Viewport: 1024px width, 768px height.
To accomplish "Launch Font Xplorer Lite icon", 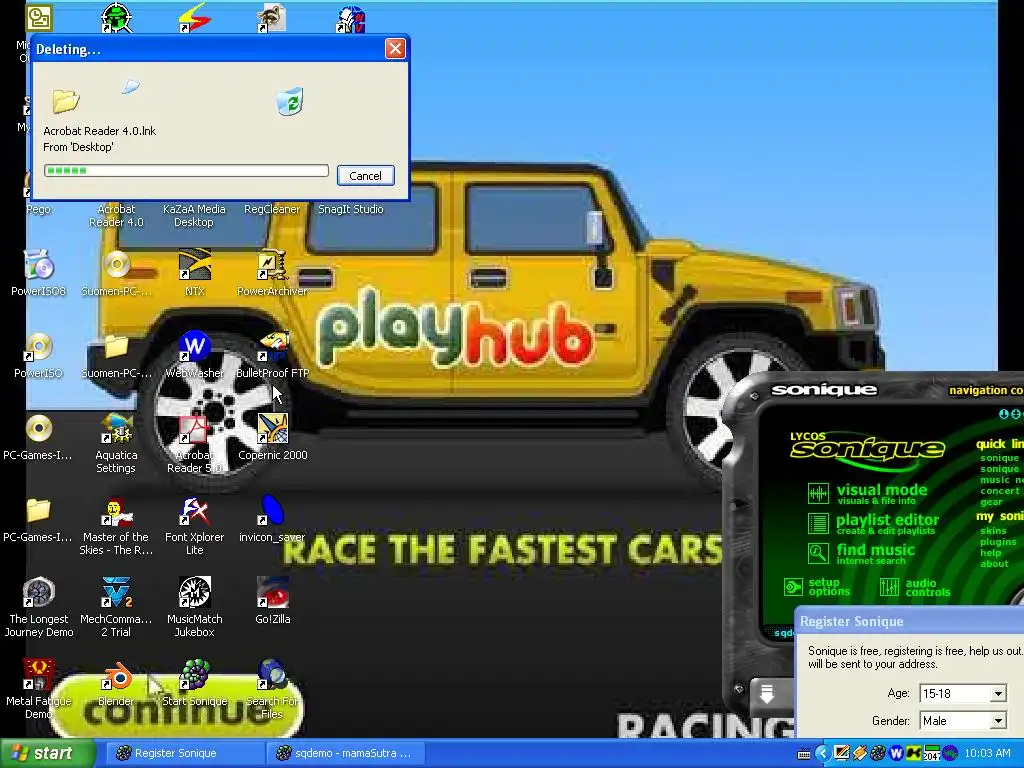I will [195, 525].
